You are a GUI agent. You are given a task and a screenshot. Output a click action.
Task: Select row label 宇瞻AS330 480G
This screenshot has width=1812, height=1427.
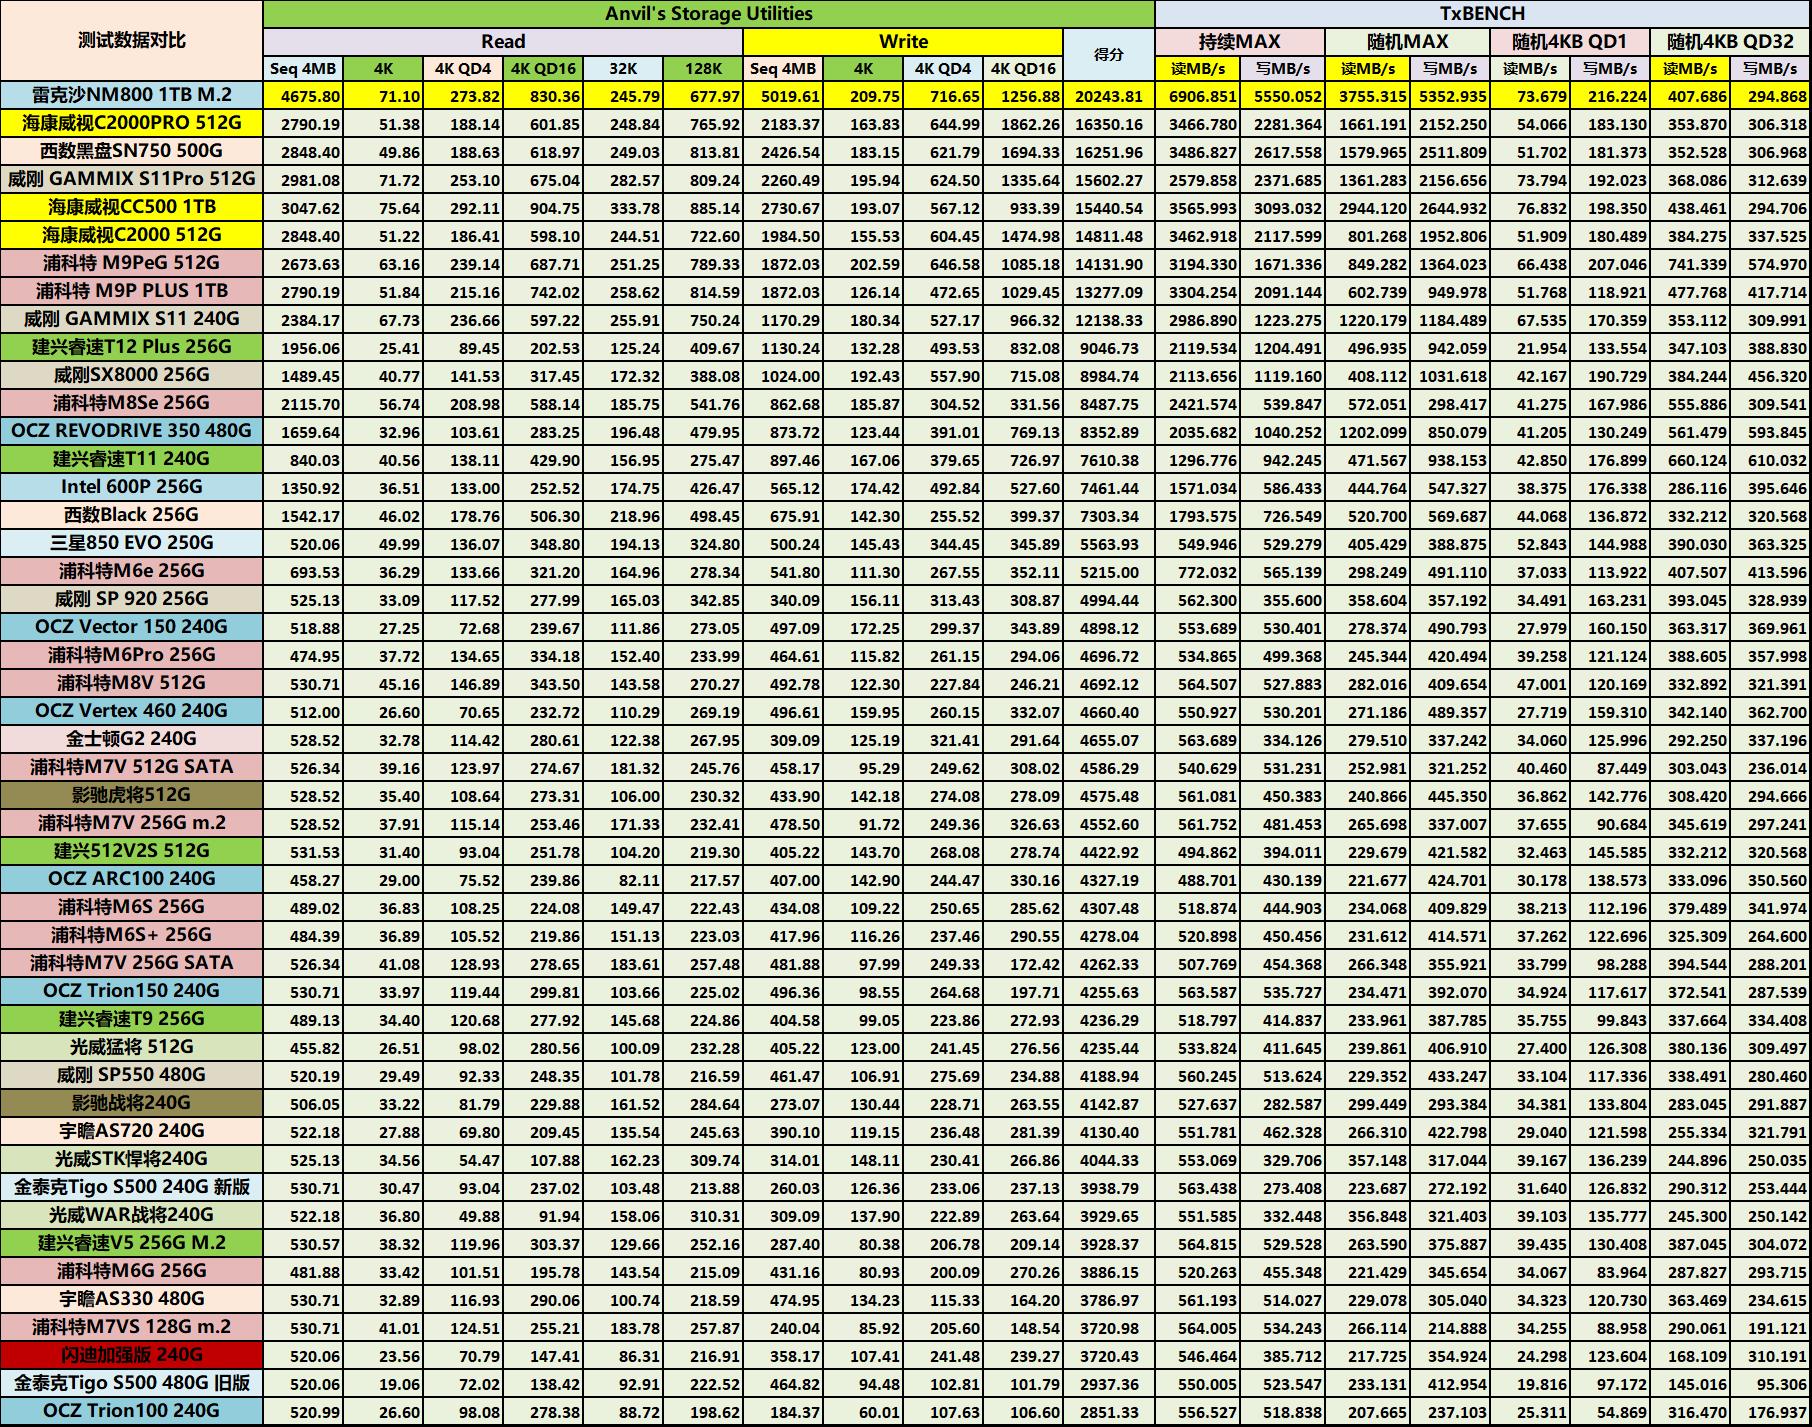[131, 1299]
